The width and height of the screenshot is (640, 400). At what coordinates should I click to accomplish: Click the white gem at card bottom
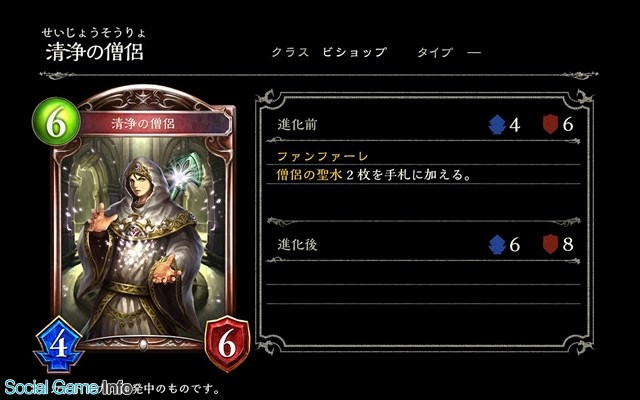click(142, 345)
